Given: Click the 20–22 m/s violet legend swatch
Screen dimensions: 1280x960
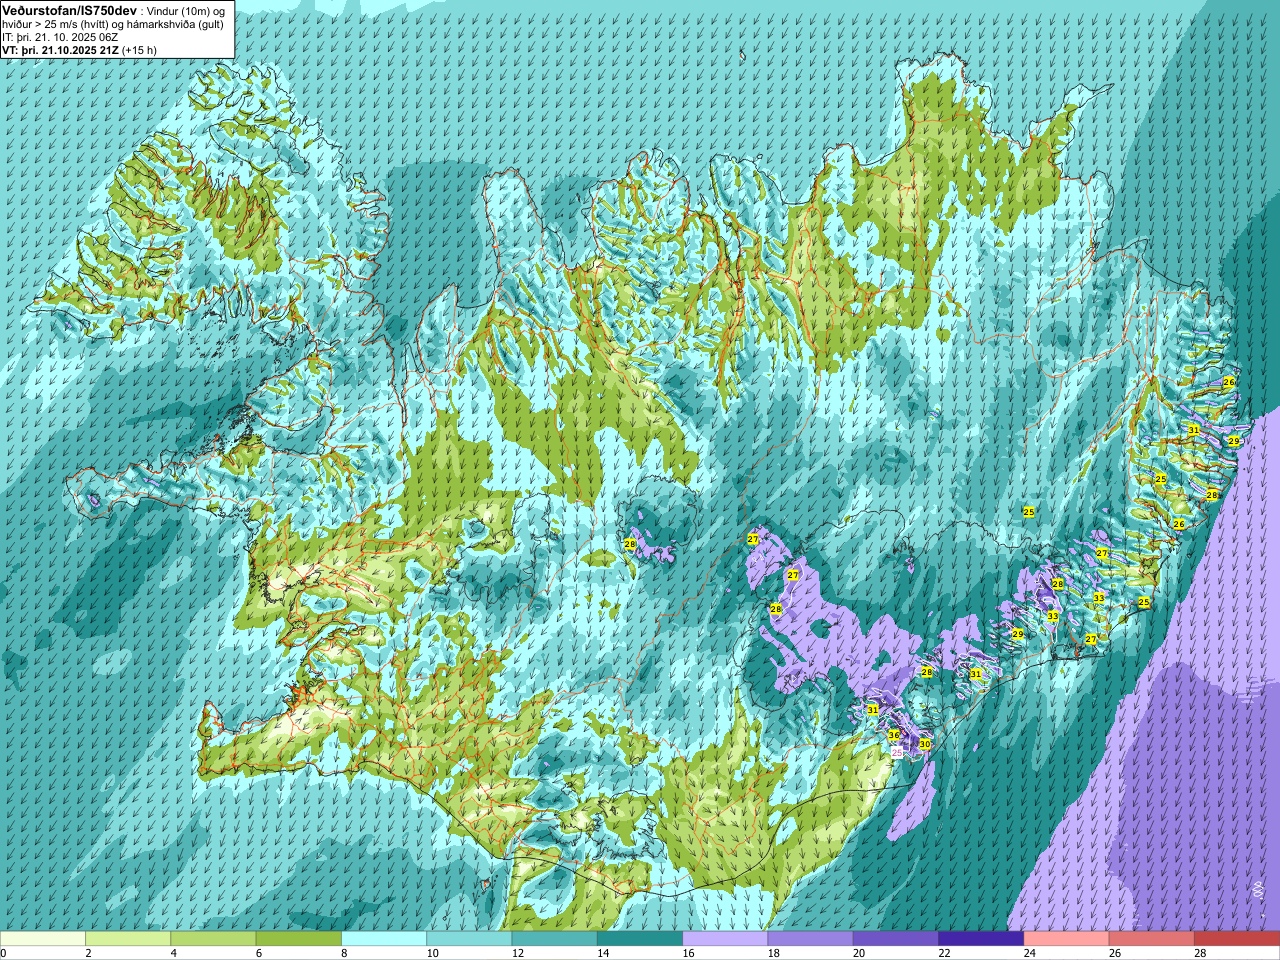Looking at the screenshot, I should 896,939.
